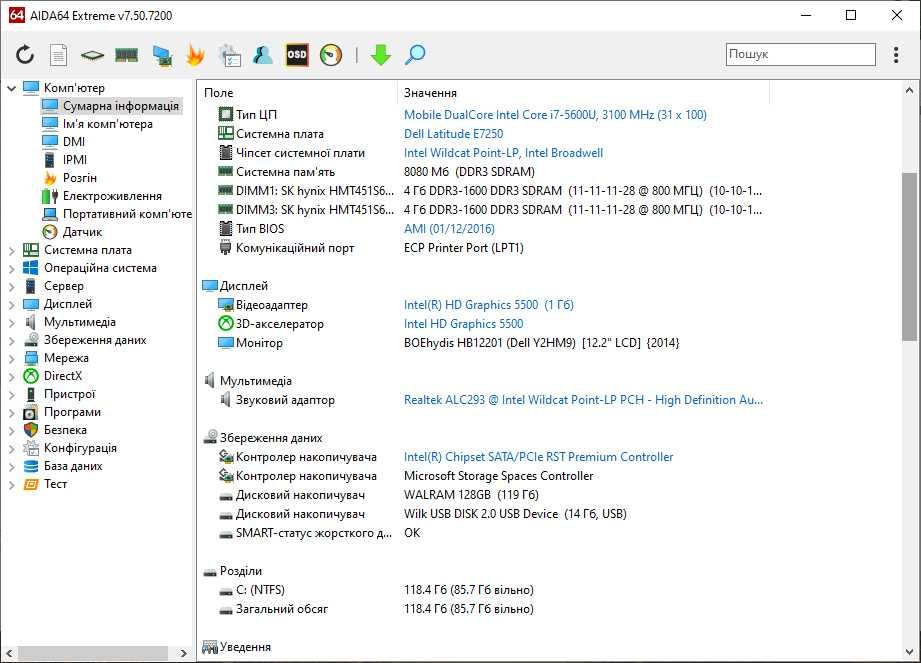This screenshot has width=921, height=663.
Task: Open Intel Chipset SATA/PCIe RST controller link
Action: pos(539,457)
